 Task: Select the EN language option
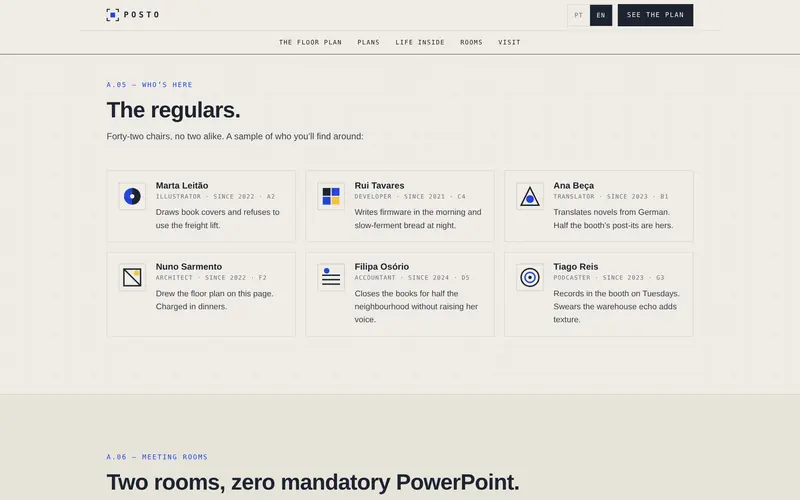[x=601, y=15]
